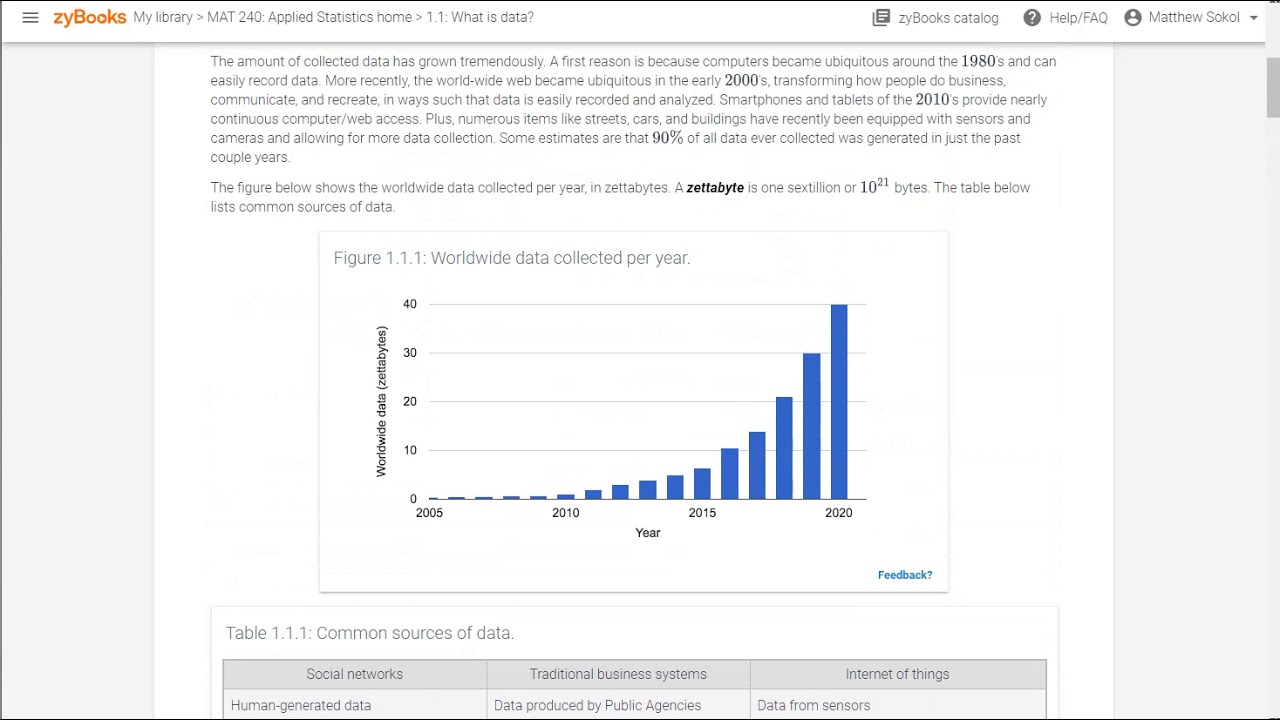Click the "Social networks" table header
Image resolution: width=1280 pixels, height=720 pixels.
(355, 674)
